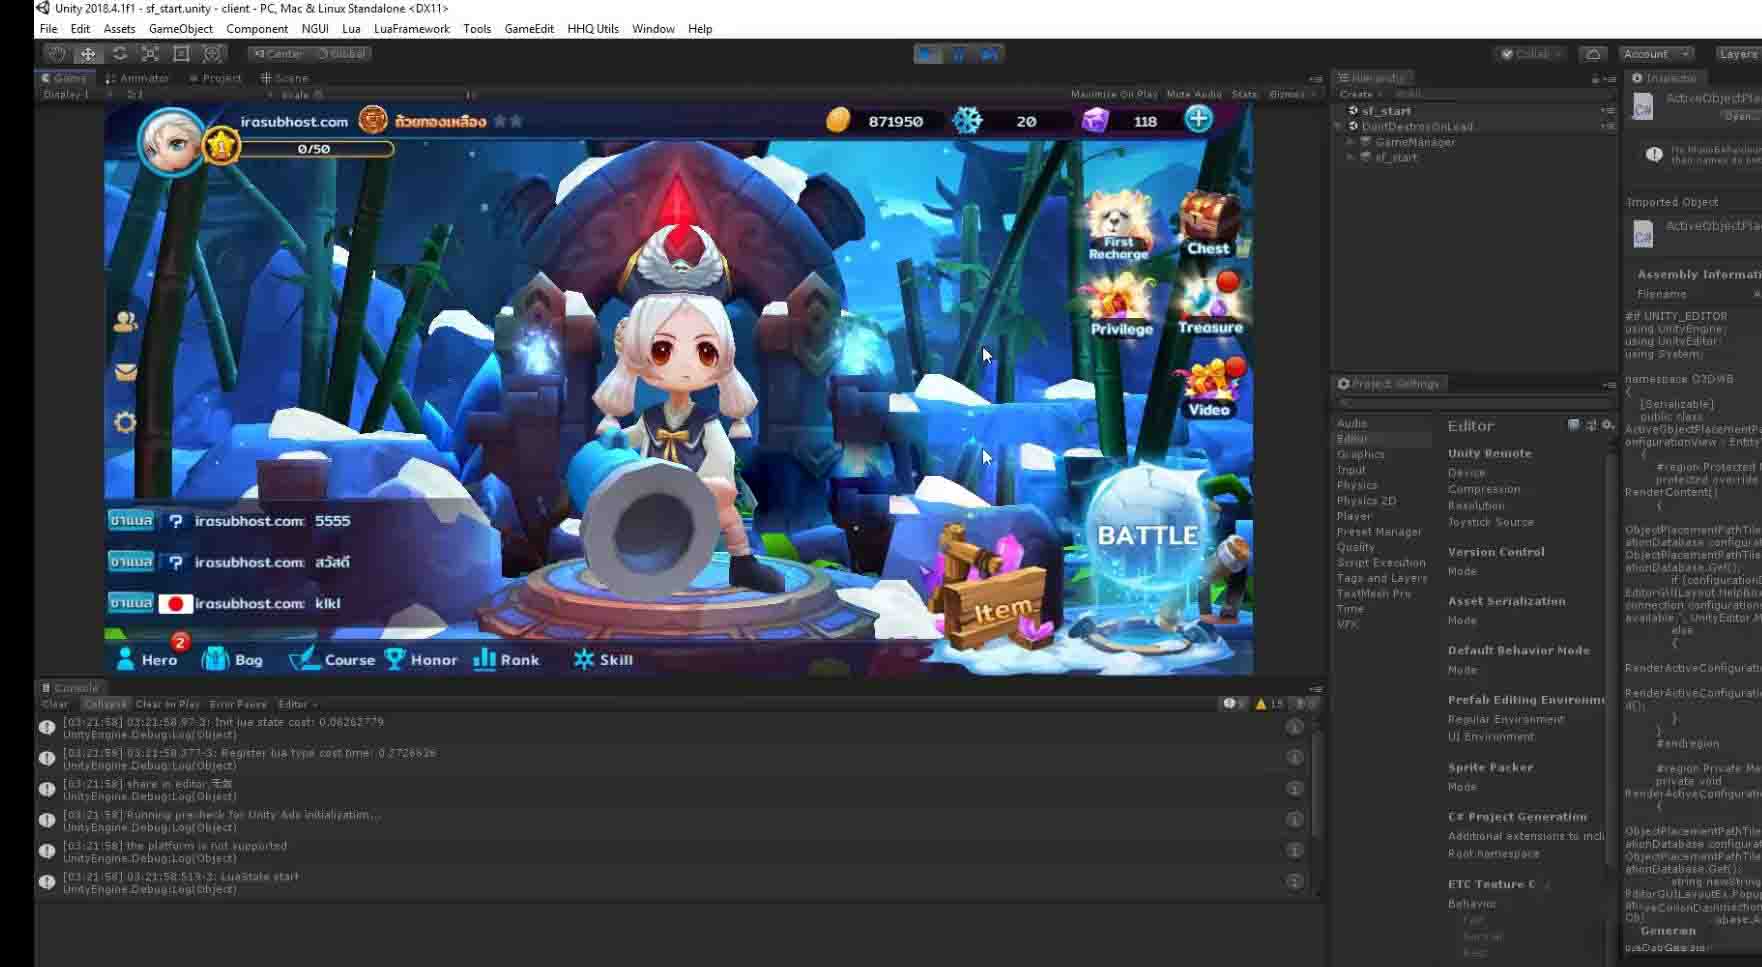
Task: Clear the Console log
Action: point(55,704)
